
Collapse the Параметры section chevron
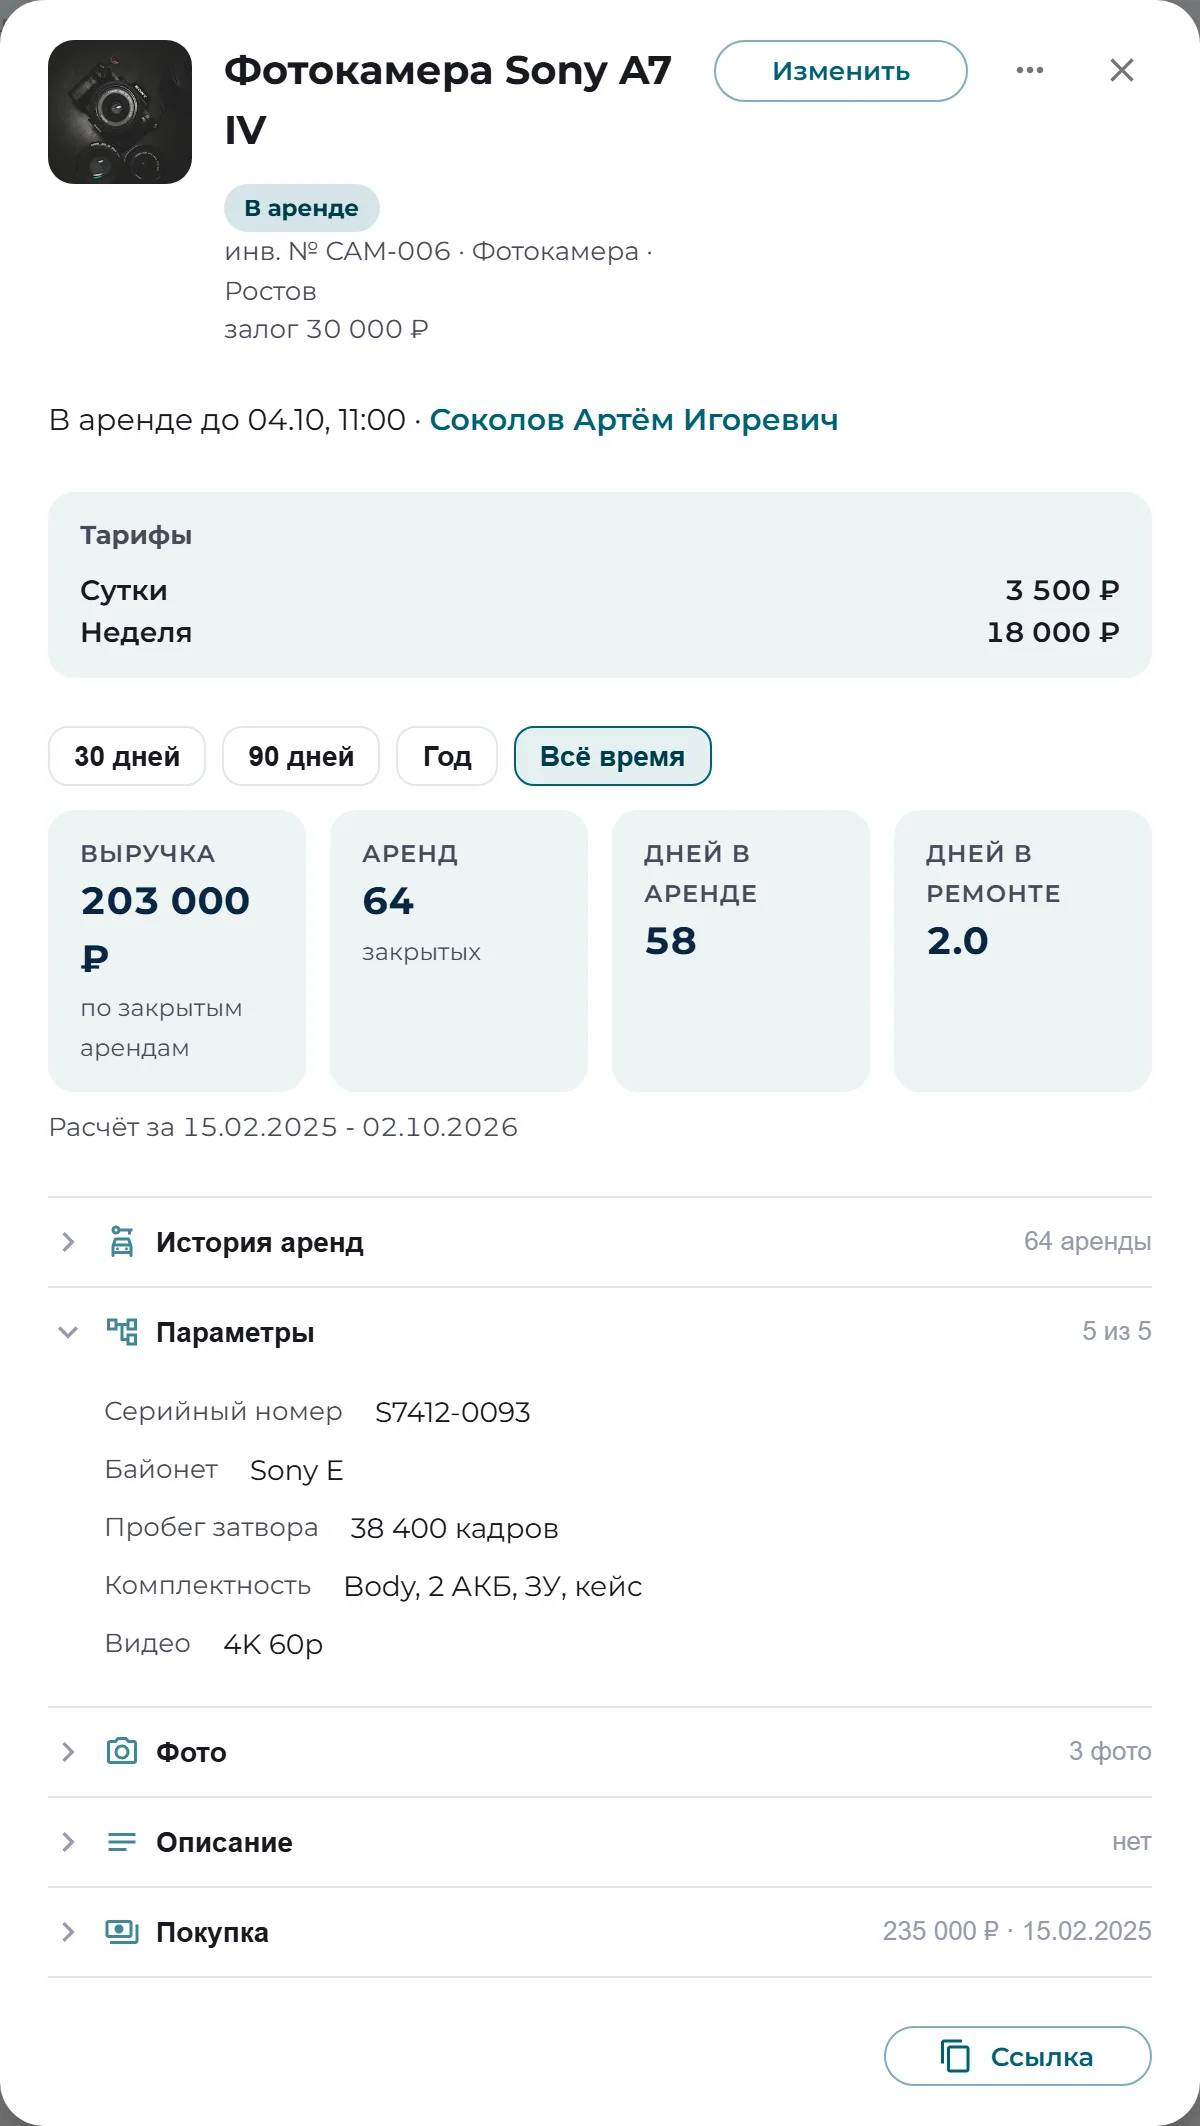[x=68, y=1332]
